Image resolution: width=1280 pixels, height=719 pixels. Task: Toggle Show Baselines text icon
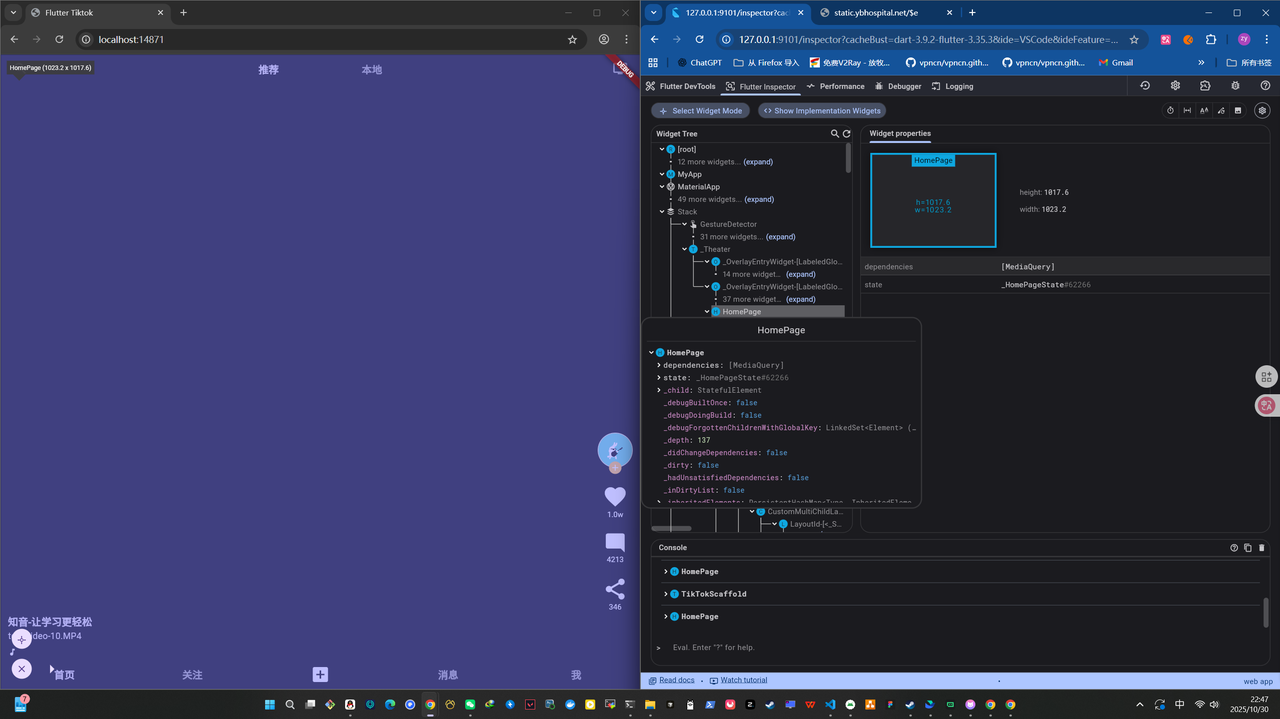point(1204,111)
